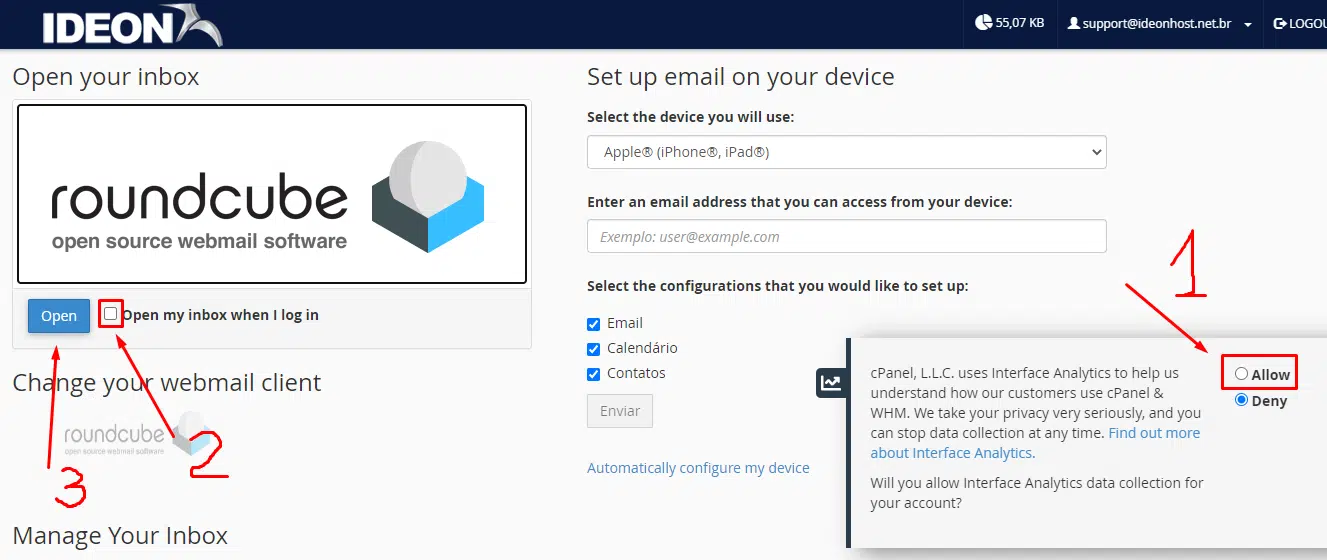
Task: Click the Interface Analytics chart icon
Action: pos(831,382)
